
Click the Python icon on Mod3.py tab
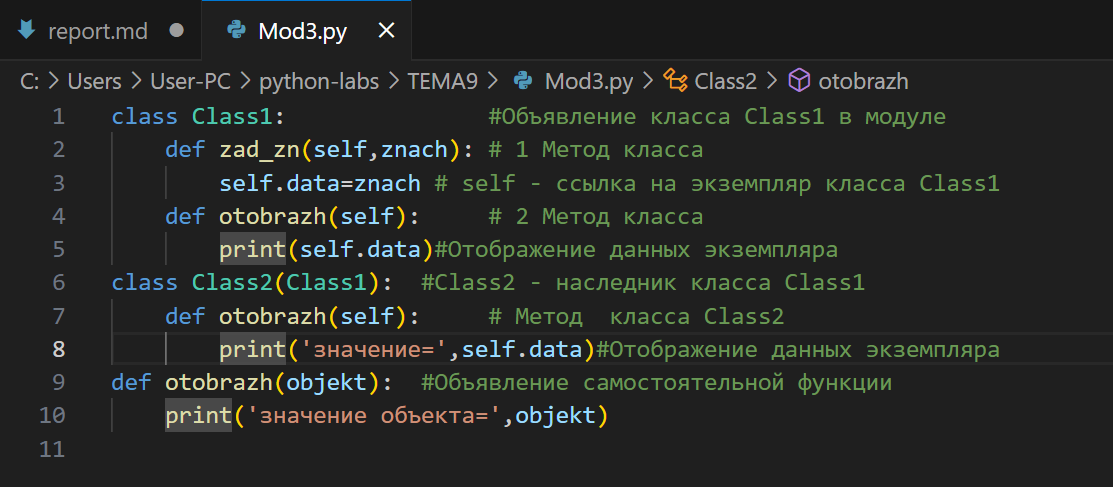237,31
